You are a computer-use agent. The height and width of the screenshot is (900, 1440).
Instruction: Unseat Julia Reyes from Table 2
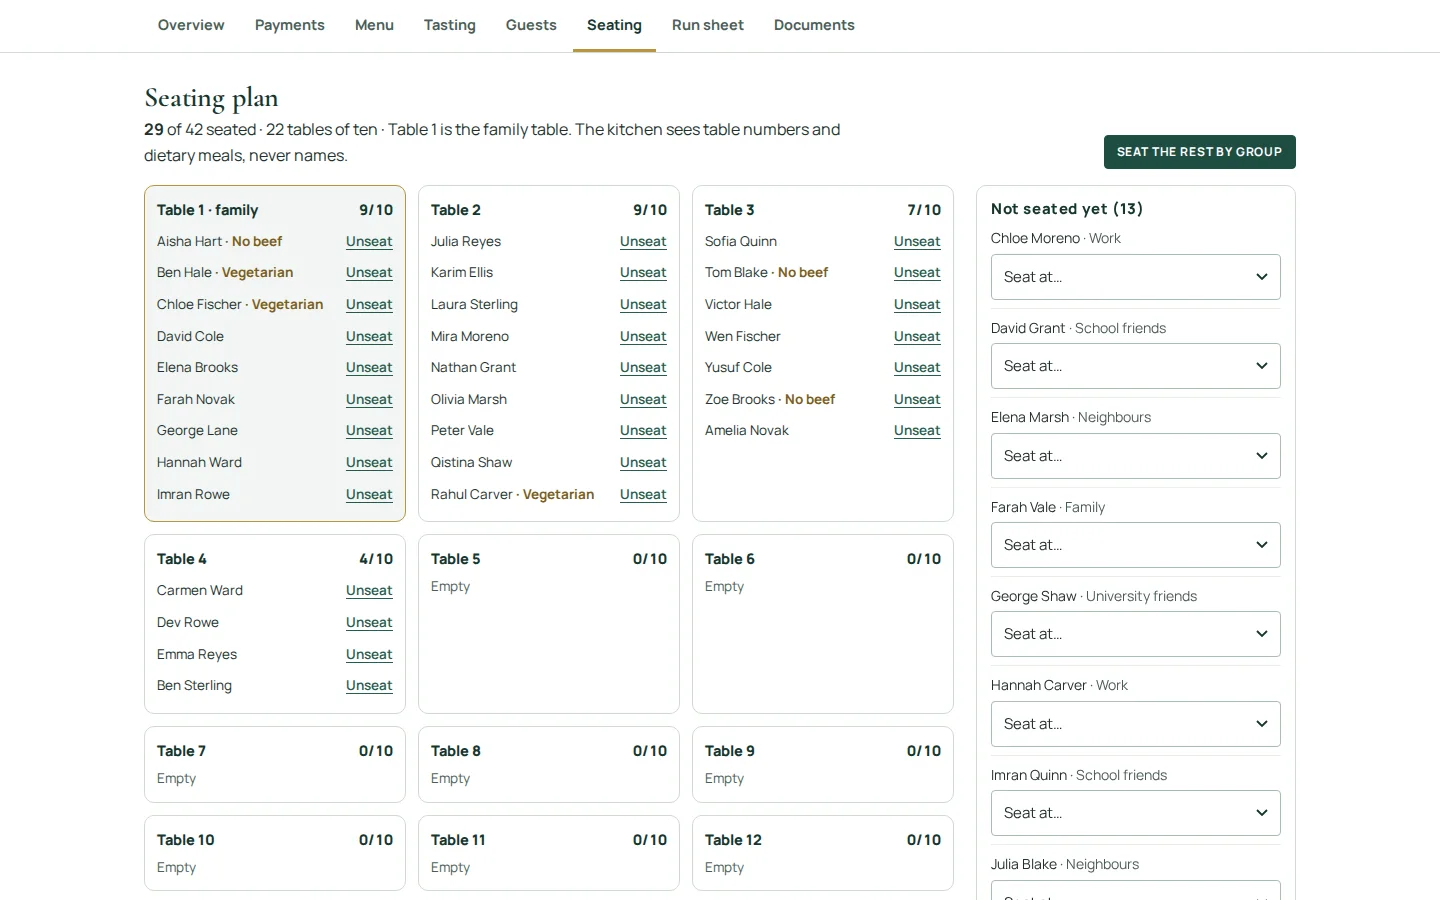click(643, 241)
